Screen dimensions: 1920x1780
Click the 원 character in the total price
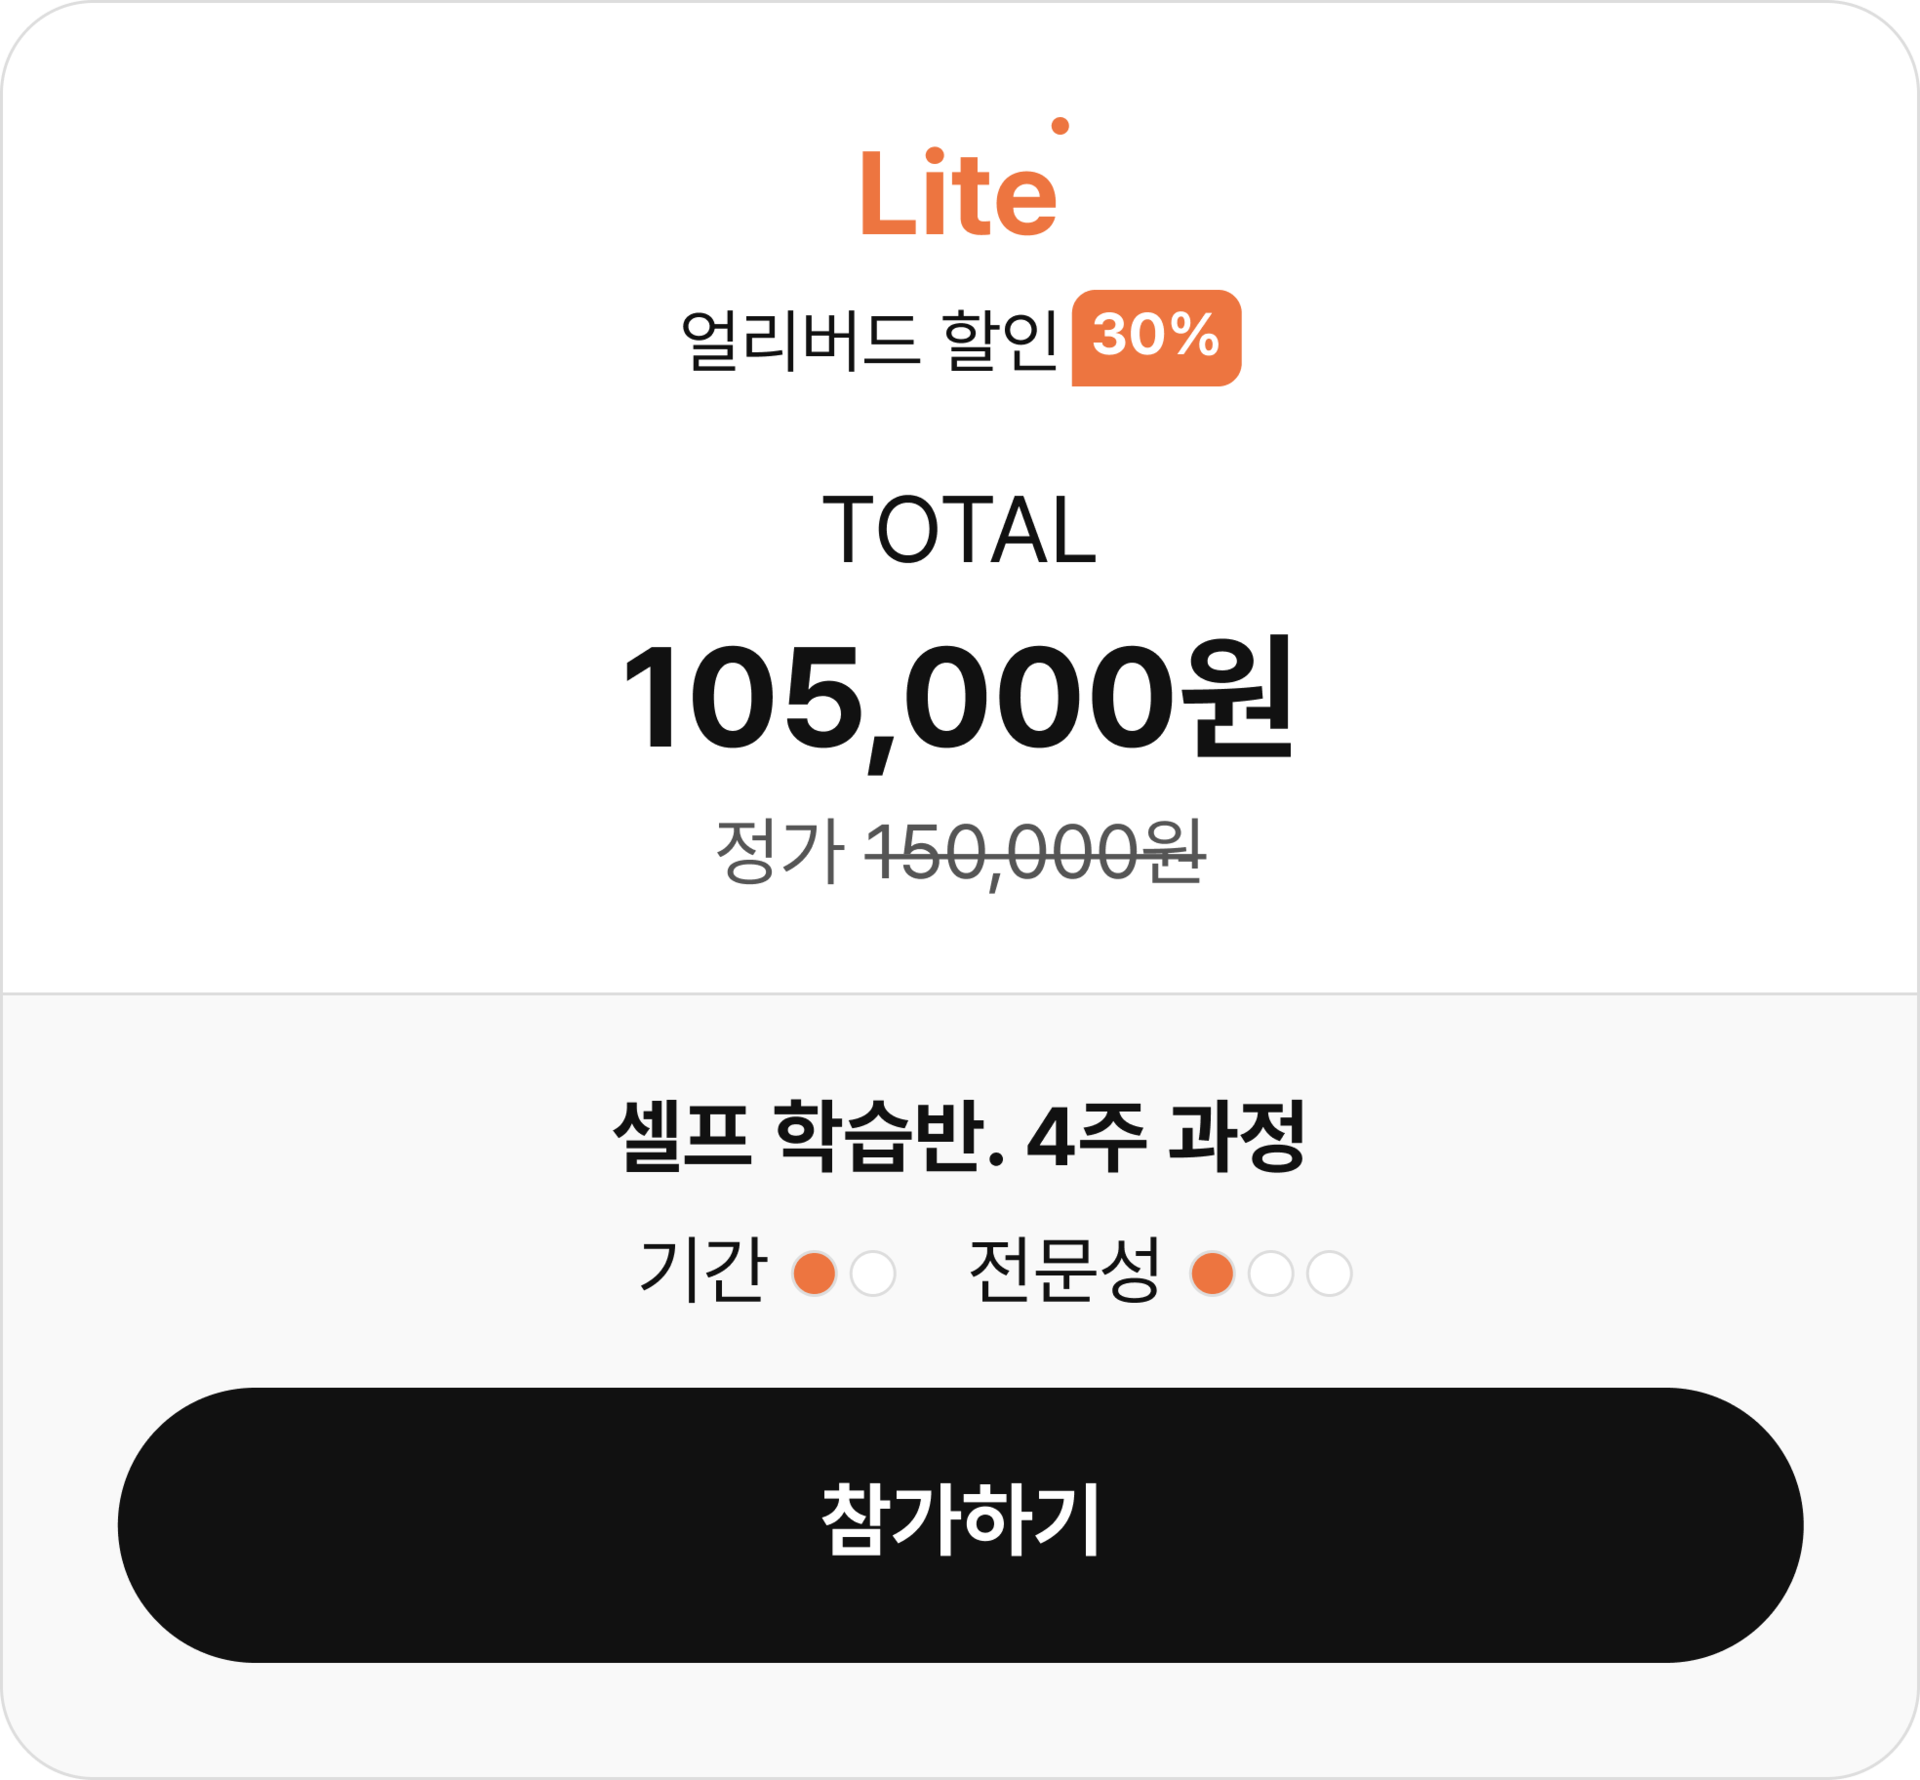click(x=1237, y=696)
